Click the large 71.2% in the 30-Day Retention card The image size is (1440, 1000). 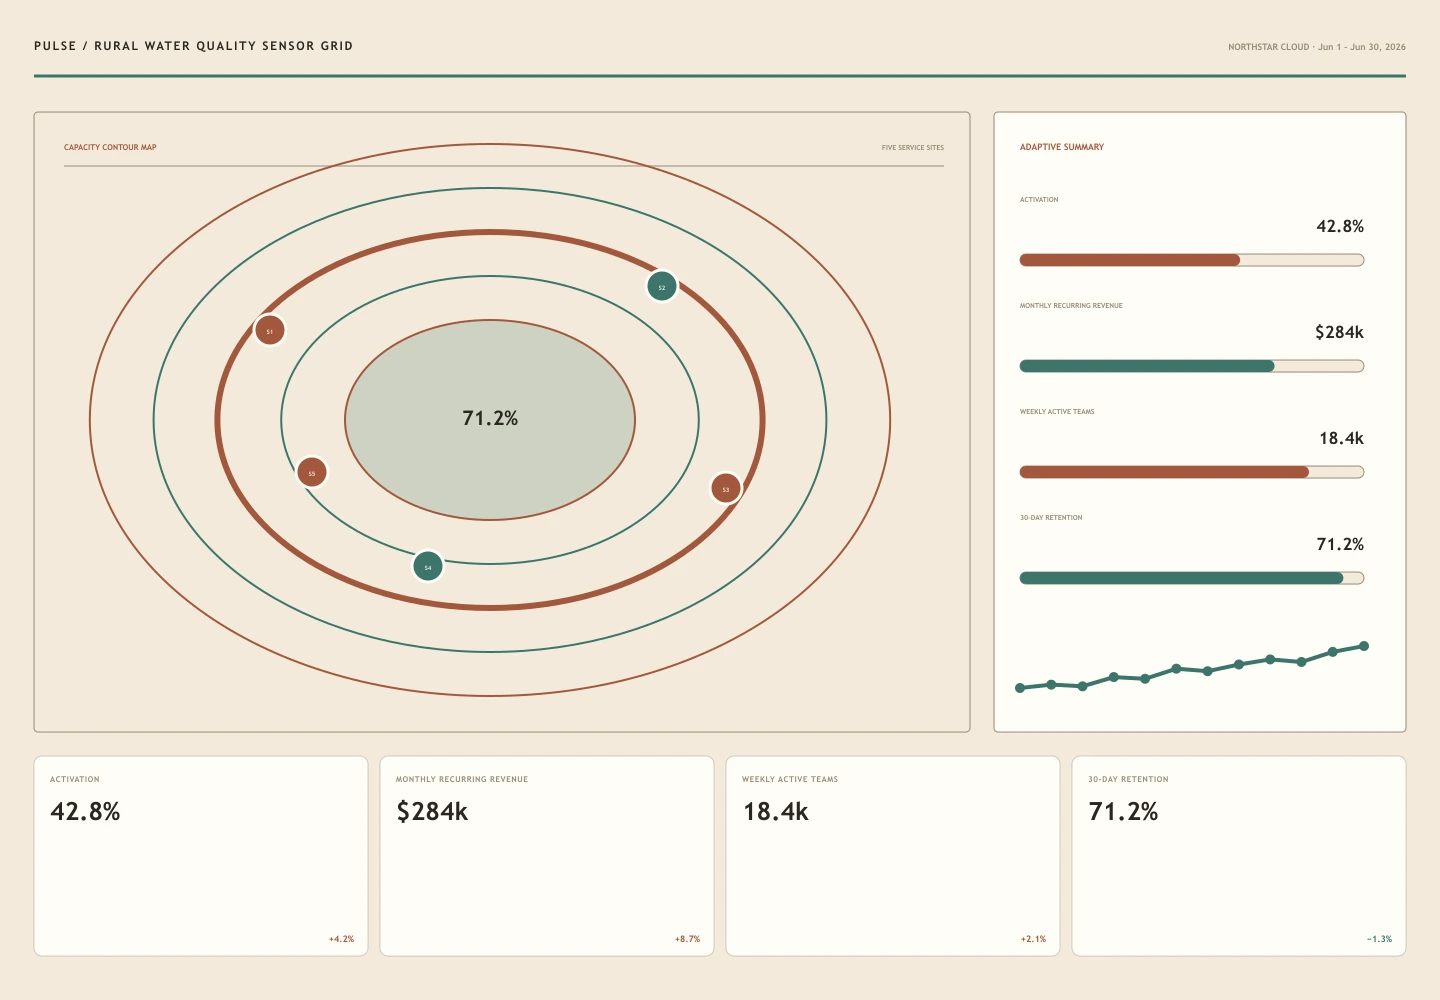pyautogui.click(x=1123, y=812)
